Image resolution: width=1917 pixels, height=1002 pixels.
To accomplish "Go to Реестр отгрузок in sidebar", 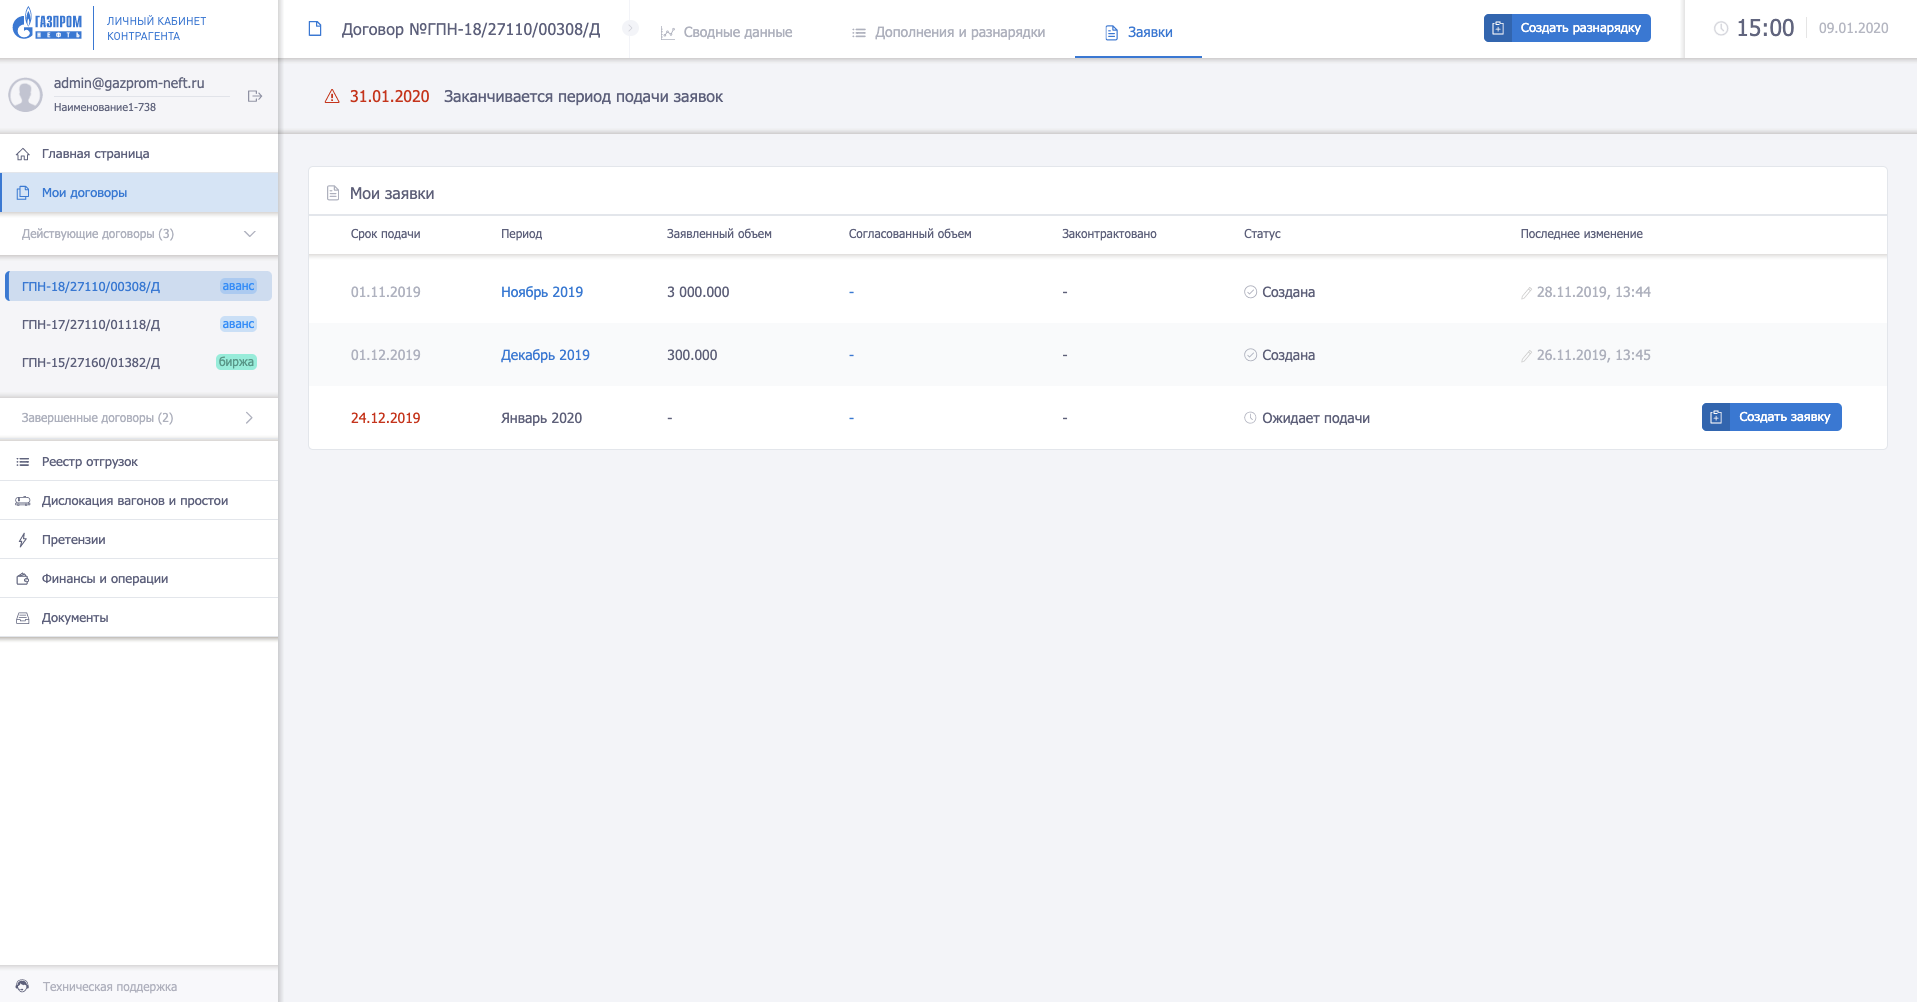I will tap(89, 462).
